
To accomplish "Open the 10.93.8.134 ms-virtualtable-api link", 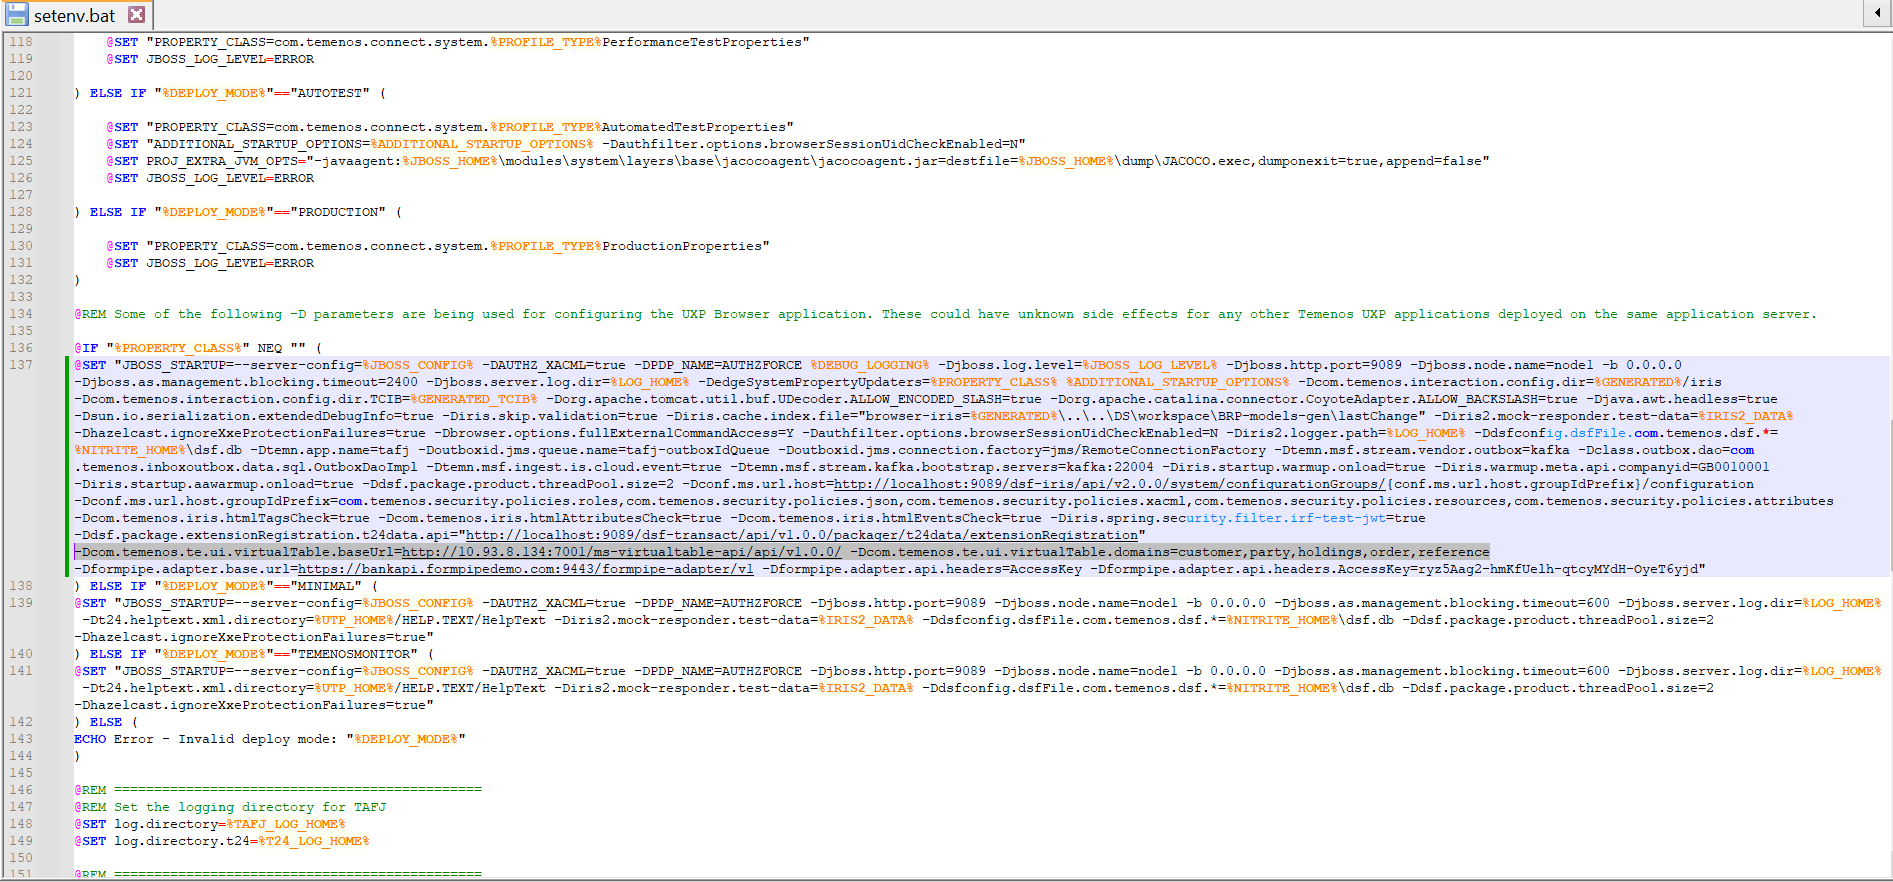I will (x=621, y=552).
